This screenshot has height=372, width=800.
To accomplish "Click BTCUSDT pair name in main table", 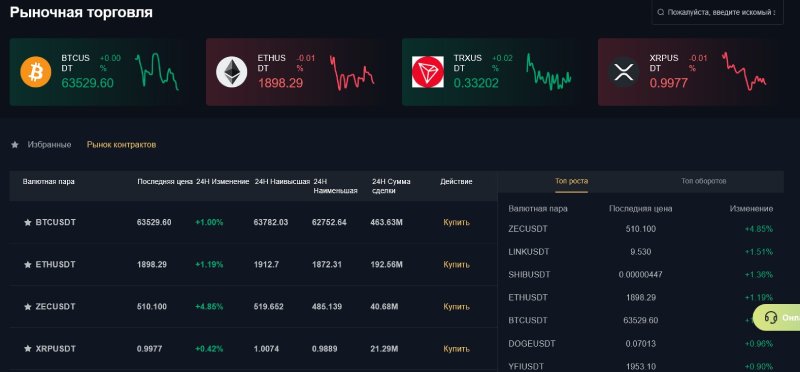I will click(56, 222).
